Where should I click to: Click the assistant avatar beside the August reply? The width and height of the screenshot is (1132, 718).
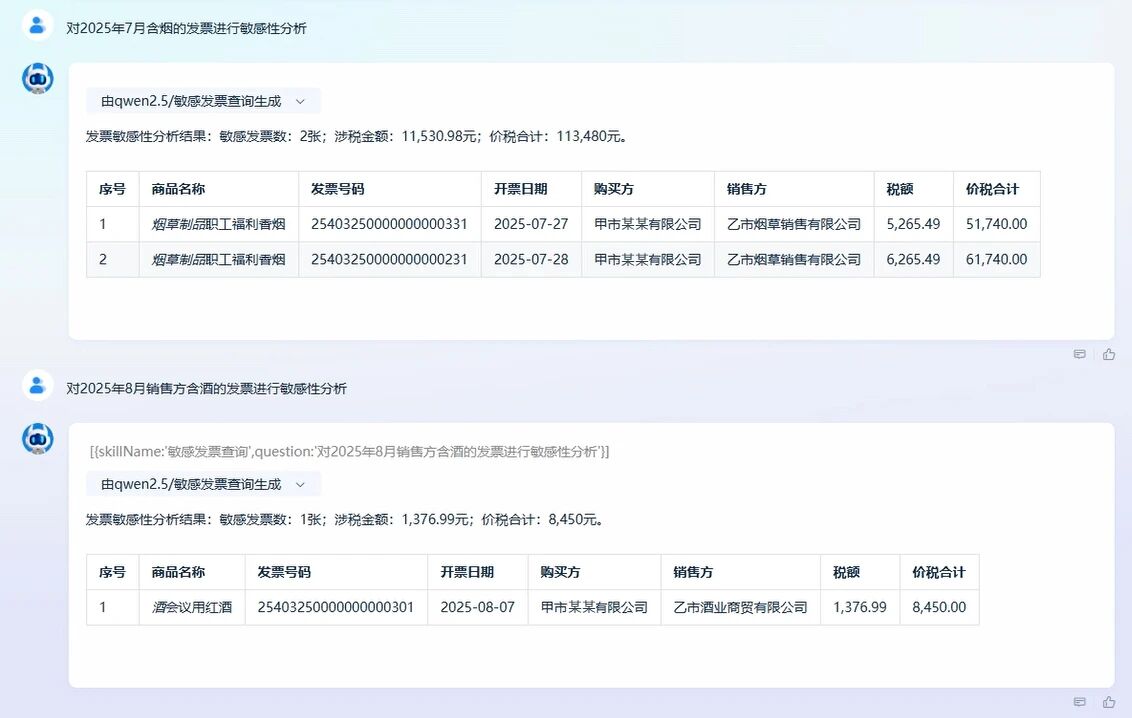38,439
